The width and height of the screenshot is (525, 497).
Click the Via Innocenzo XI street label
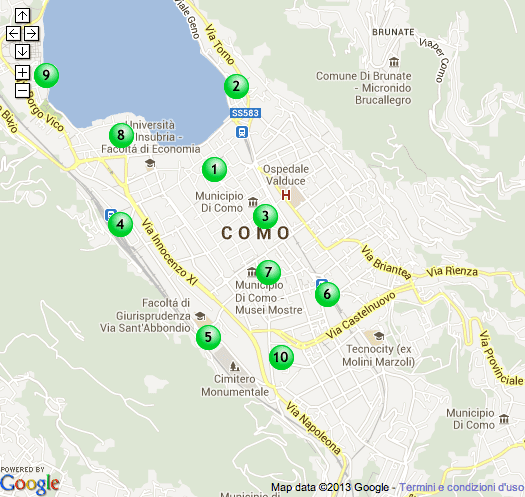[x=169, y=252]
